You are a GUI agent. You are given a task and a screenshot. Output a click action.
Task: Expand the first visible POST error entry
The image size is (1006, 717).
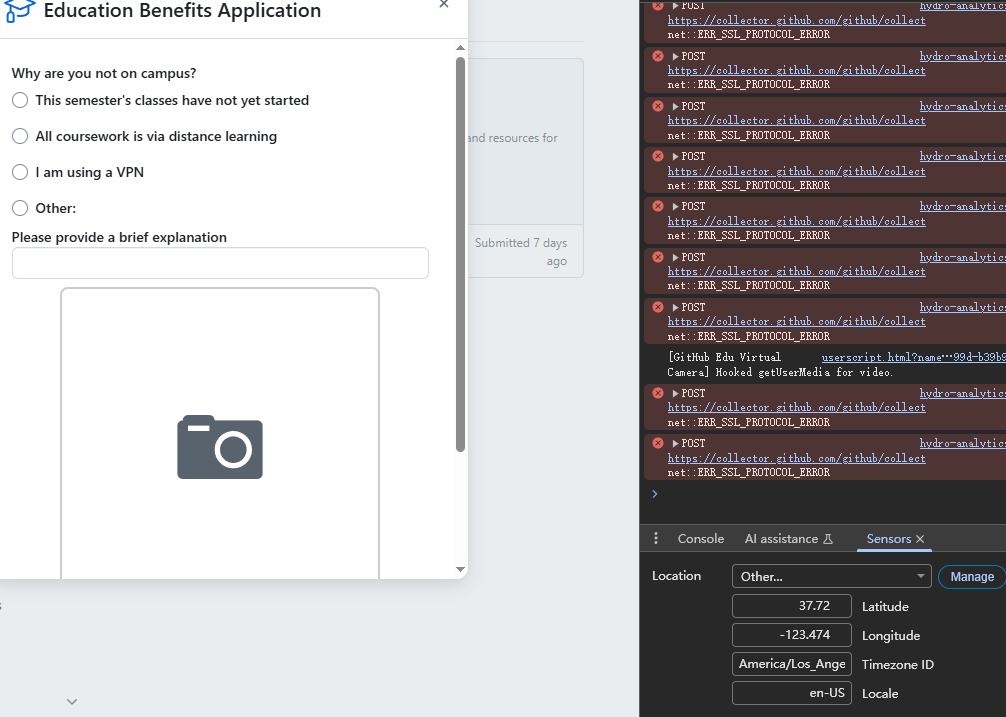[675, 6]
